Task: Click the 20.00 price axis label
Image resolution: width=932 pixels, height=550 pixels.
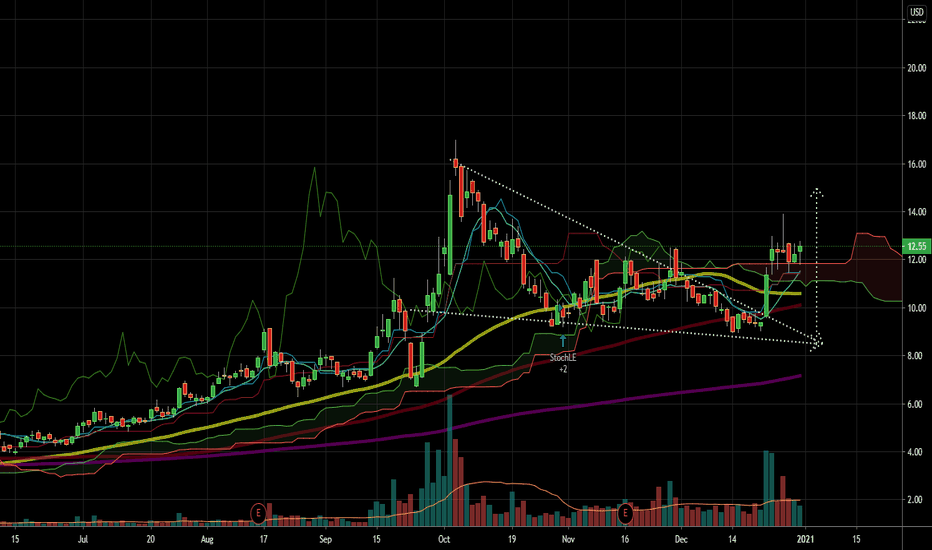Action: point(917,68)
